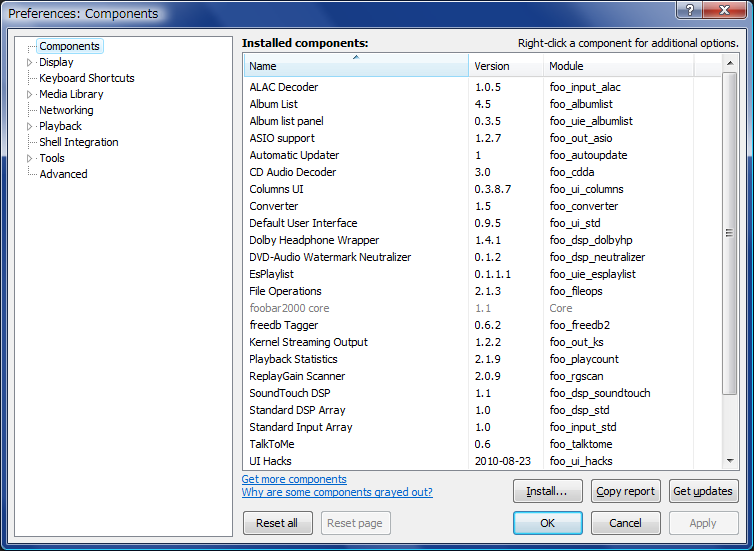
Task: Open Advanced preferences page
Action: (x=63, y=174)
